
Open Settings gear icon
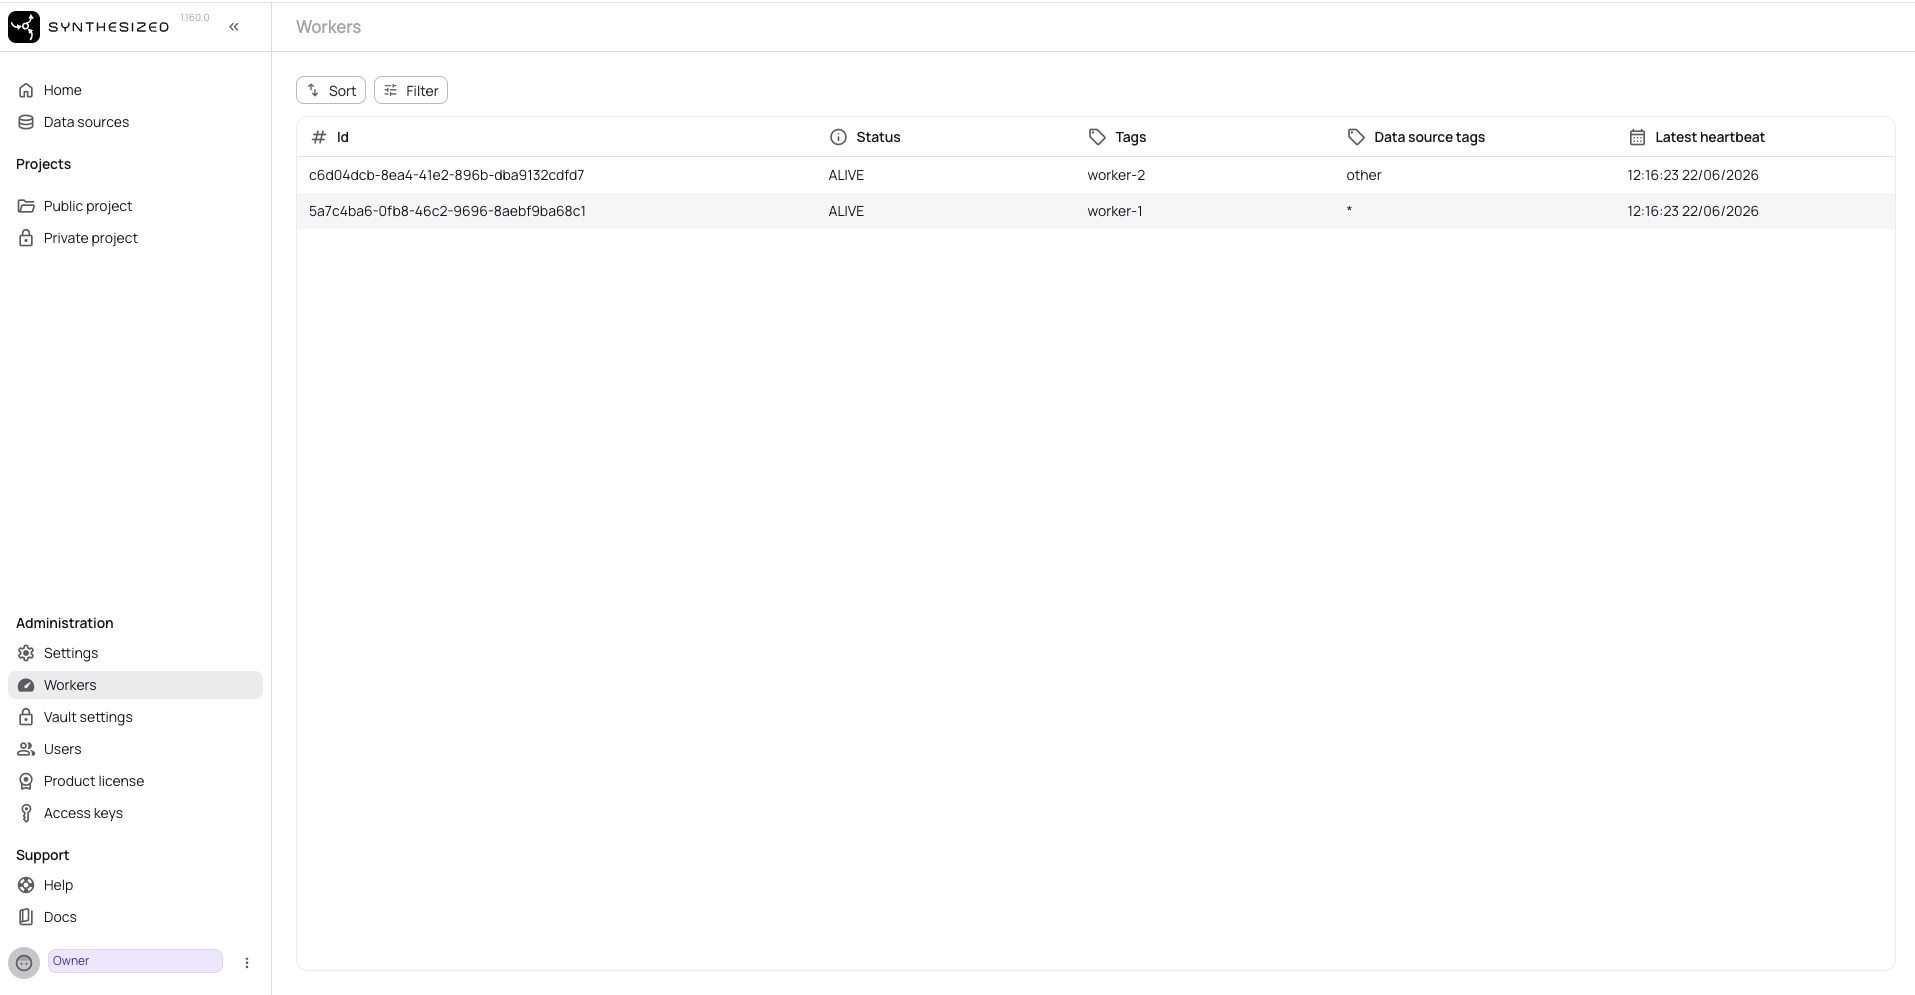click(x=26, y=653)
